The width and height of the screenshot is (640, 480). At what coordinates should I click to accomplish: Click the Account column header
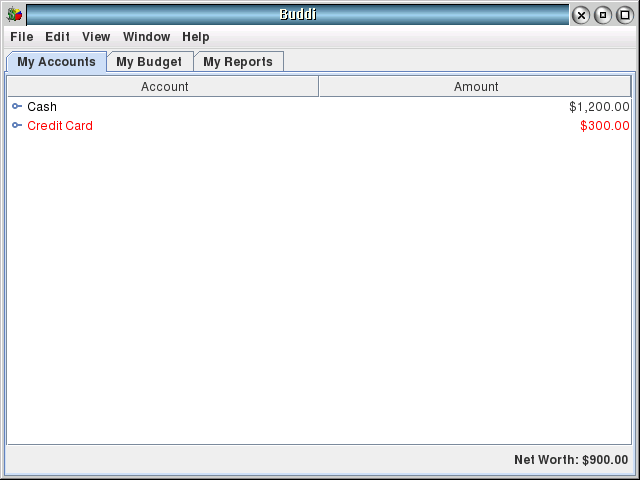pos(164,87)
